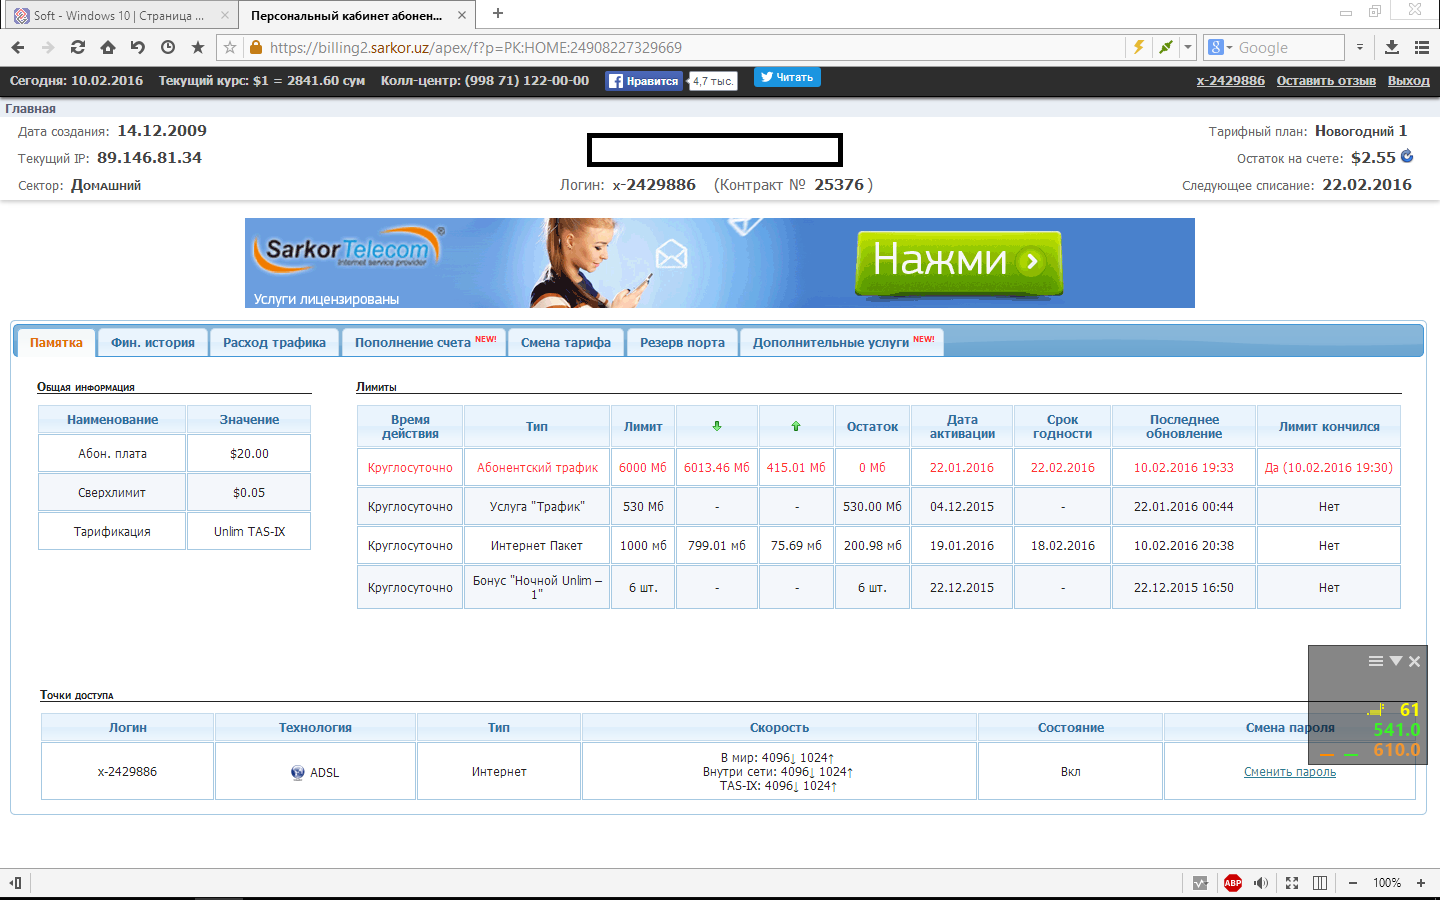Toggle the lightning speed mode icon
The height and width of the screenshot is (900, 1440).
(x=1138, y=47)
